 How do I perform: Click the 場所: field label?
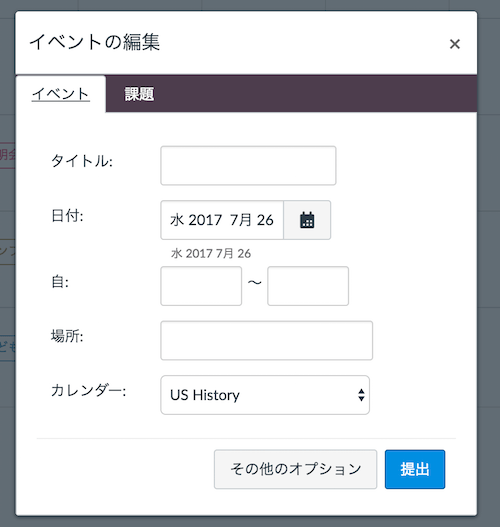pos(67,336)
